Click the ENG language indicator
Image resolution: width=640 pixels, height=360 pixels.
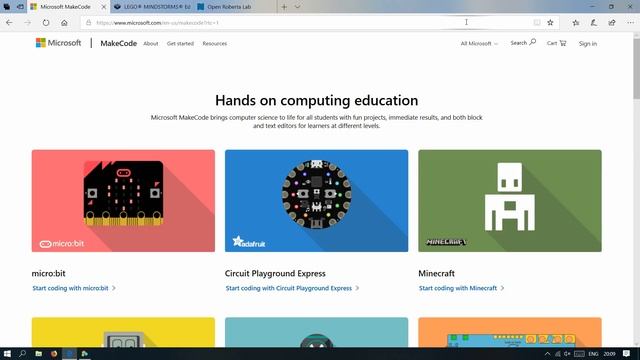(593, 354)
